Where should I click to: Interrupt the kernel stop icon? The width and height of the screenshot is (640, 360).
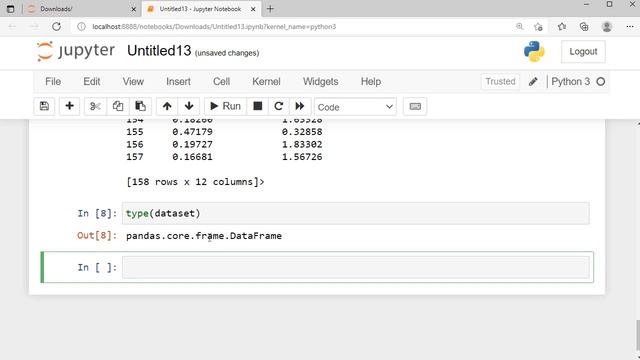(258, 107)
